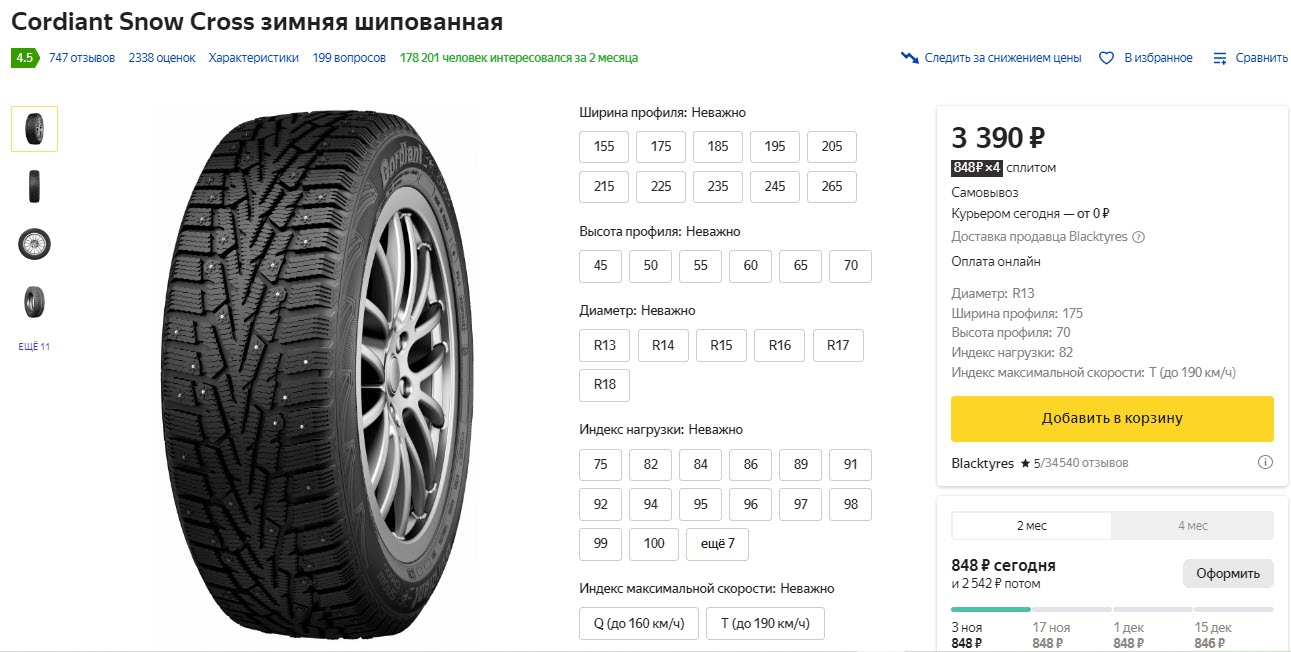Select width 175 in Ширина профиля

[660, 146]
